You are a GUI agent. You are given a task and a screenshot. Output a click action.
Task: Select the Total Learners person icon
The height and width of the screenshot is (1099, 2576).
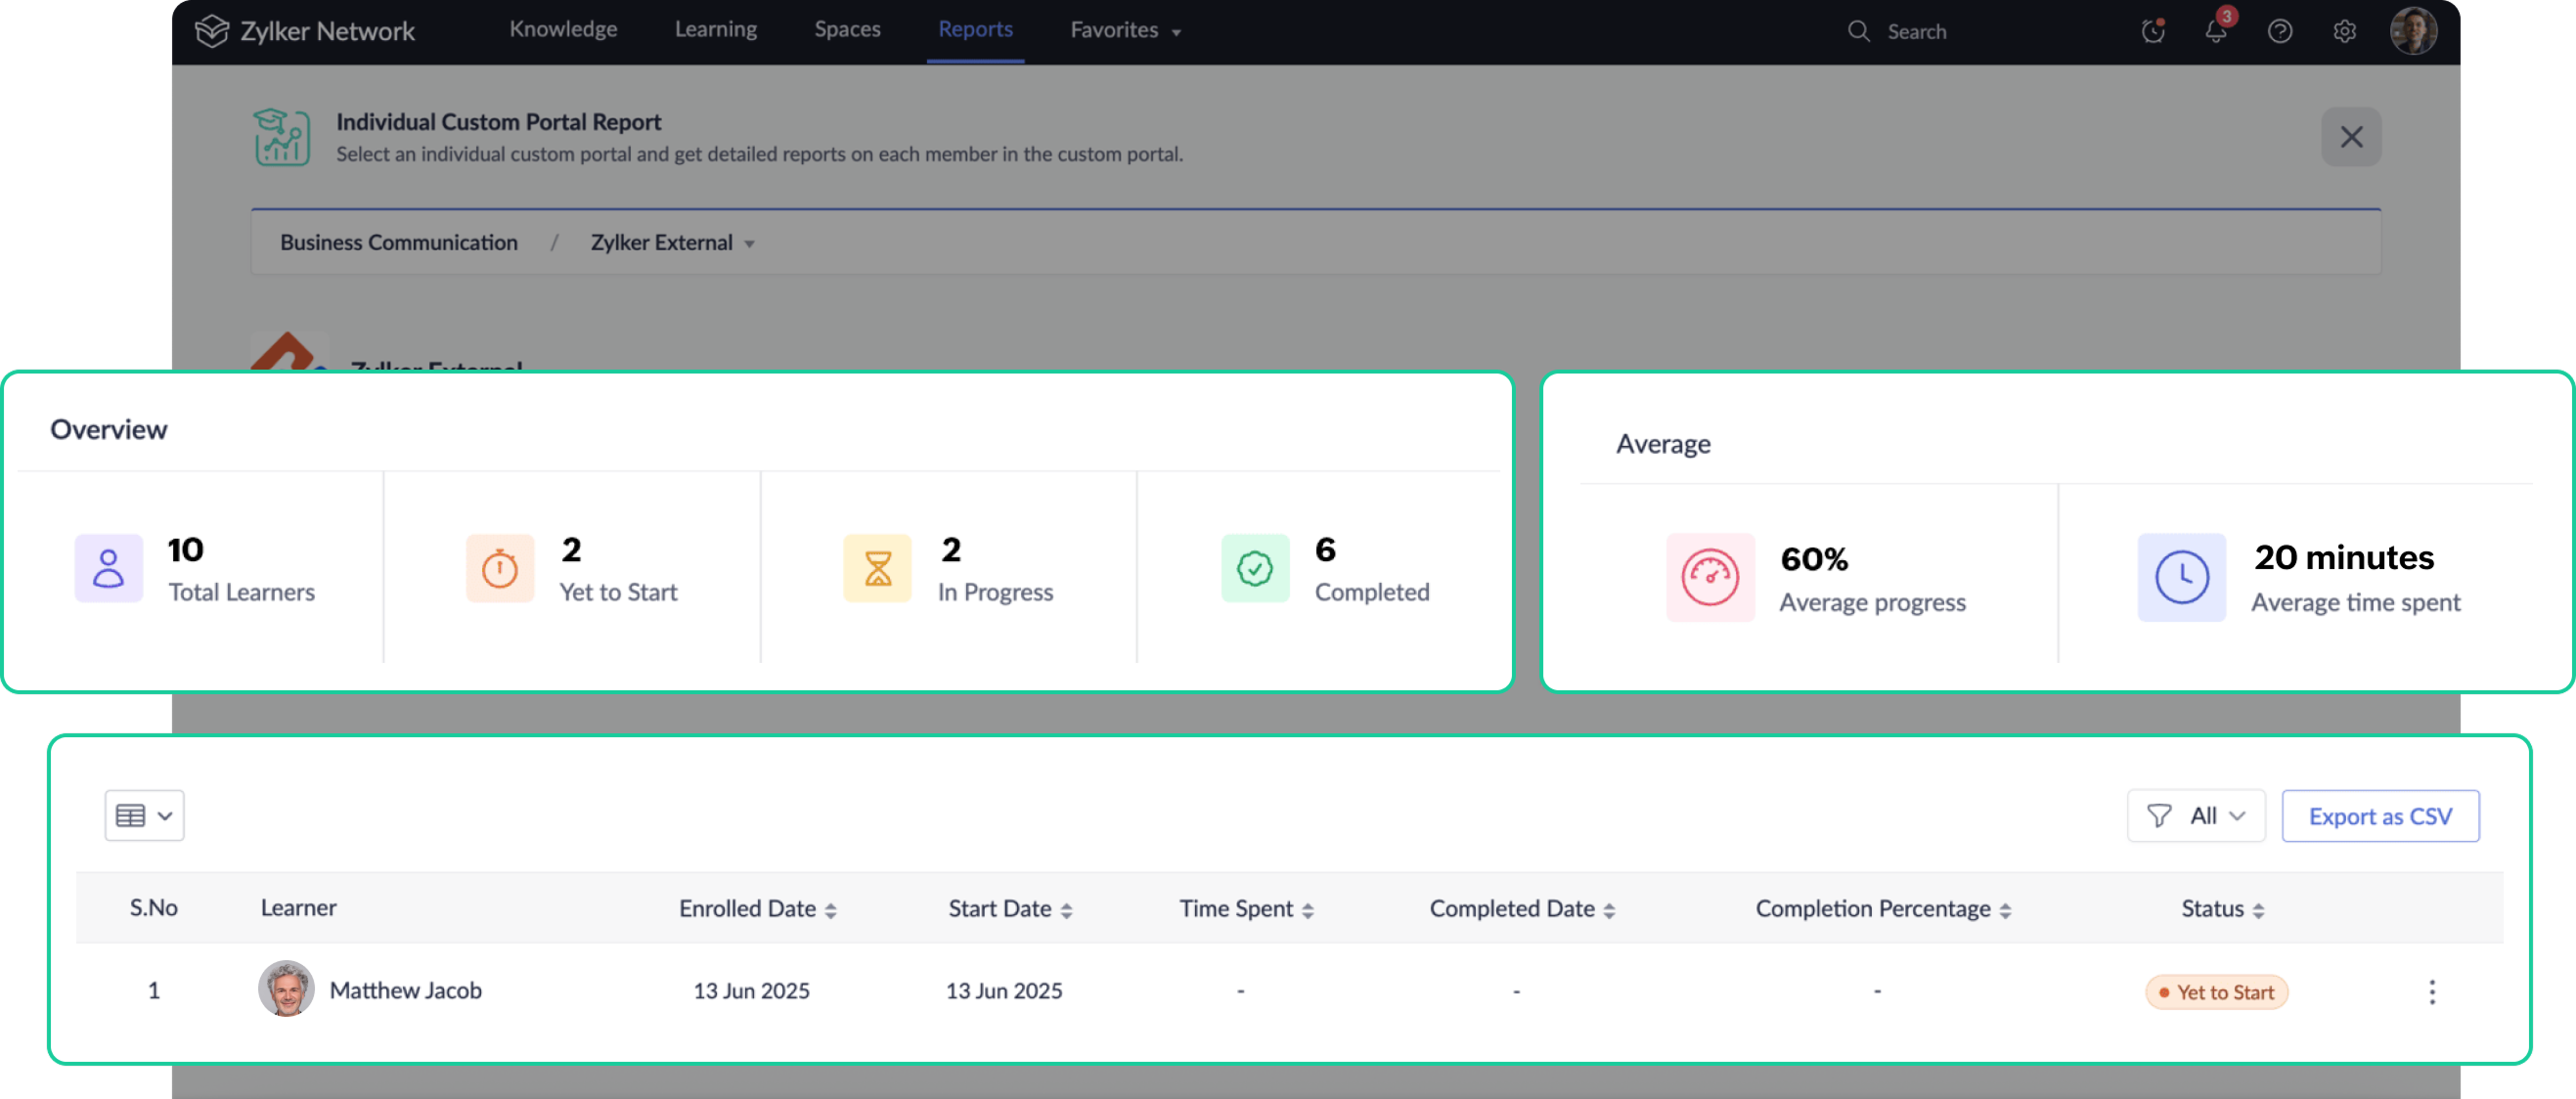pos(108,568)
